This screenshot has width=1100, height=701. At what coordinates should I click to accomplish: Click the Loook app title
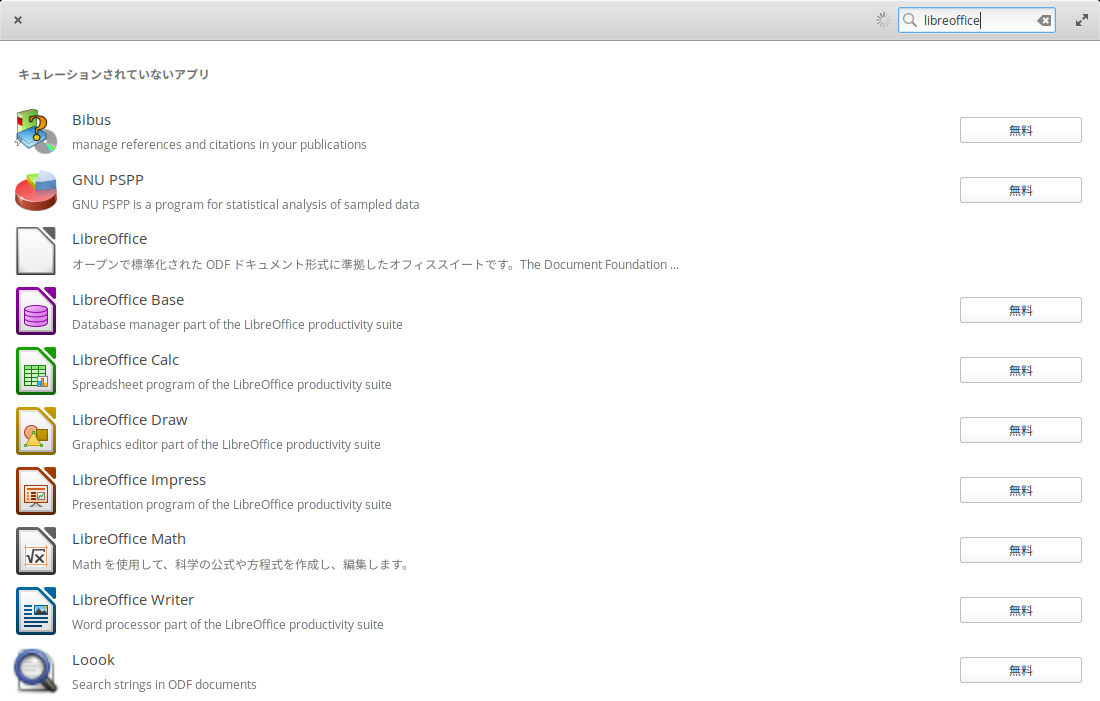[x=93, y=660]
